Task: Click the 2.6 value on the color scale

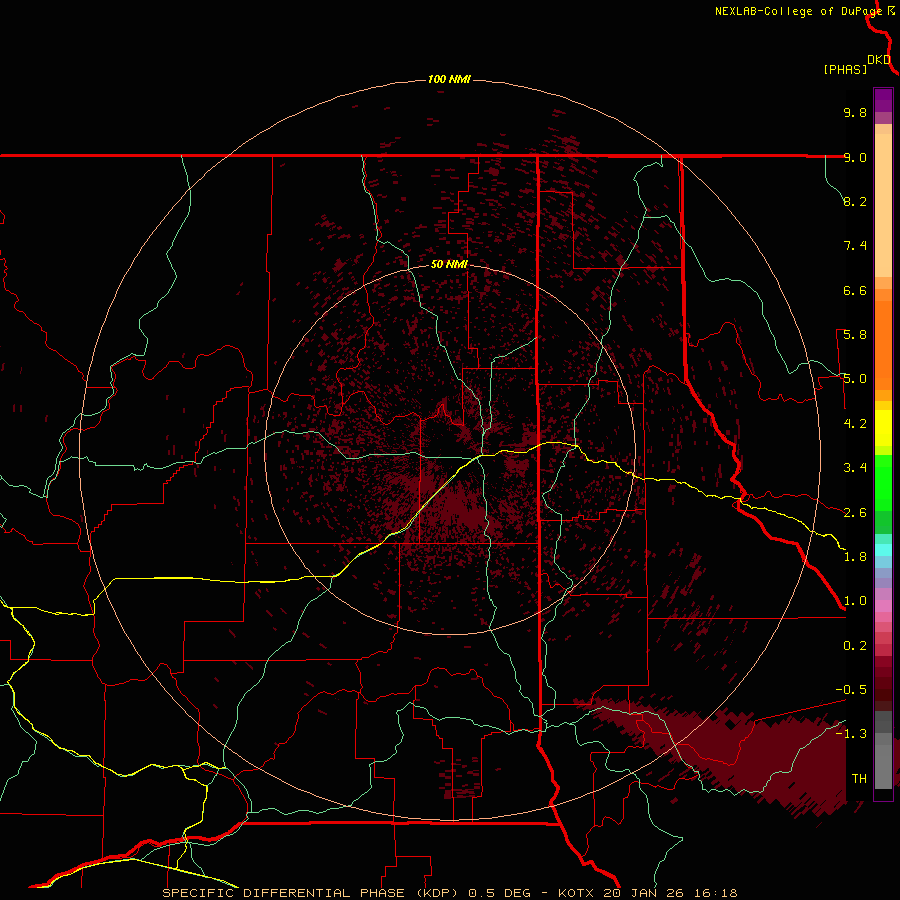Action: [x=855, y=513]
